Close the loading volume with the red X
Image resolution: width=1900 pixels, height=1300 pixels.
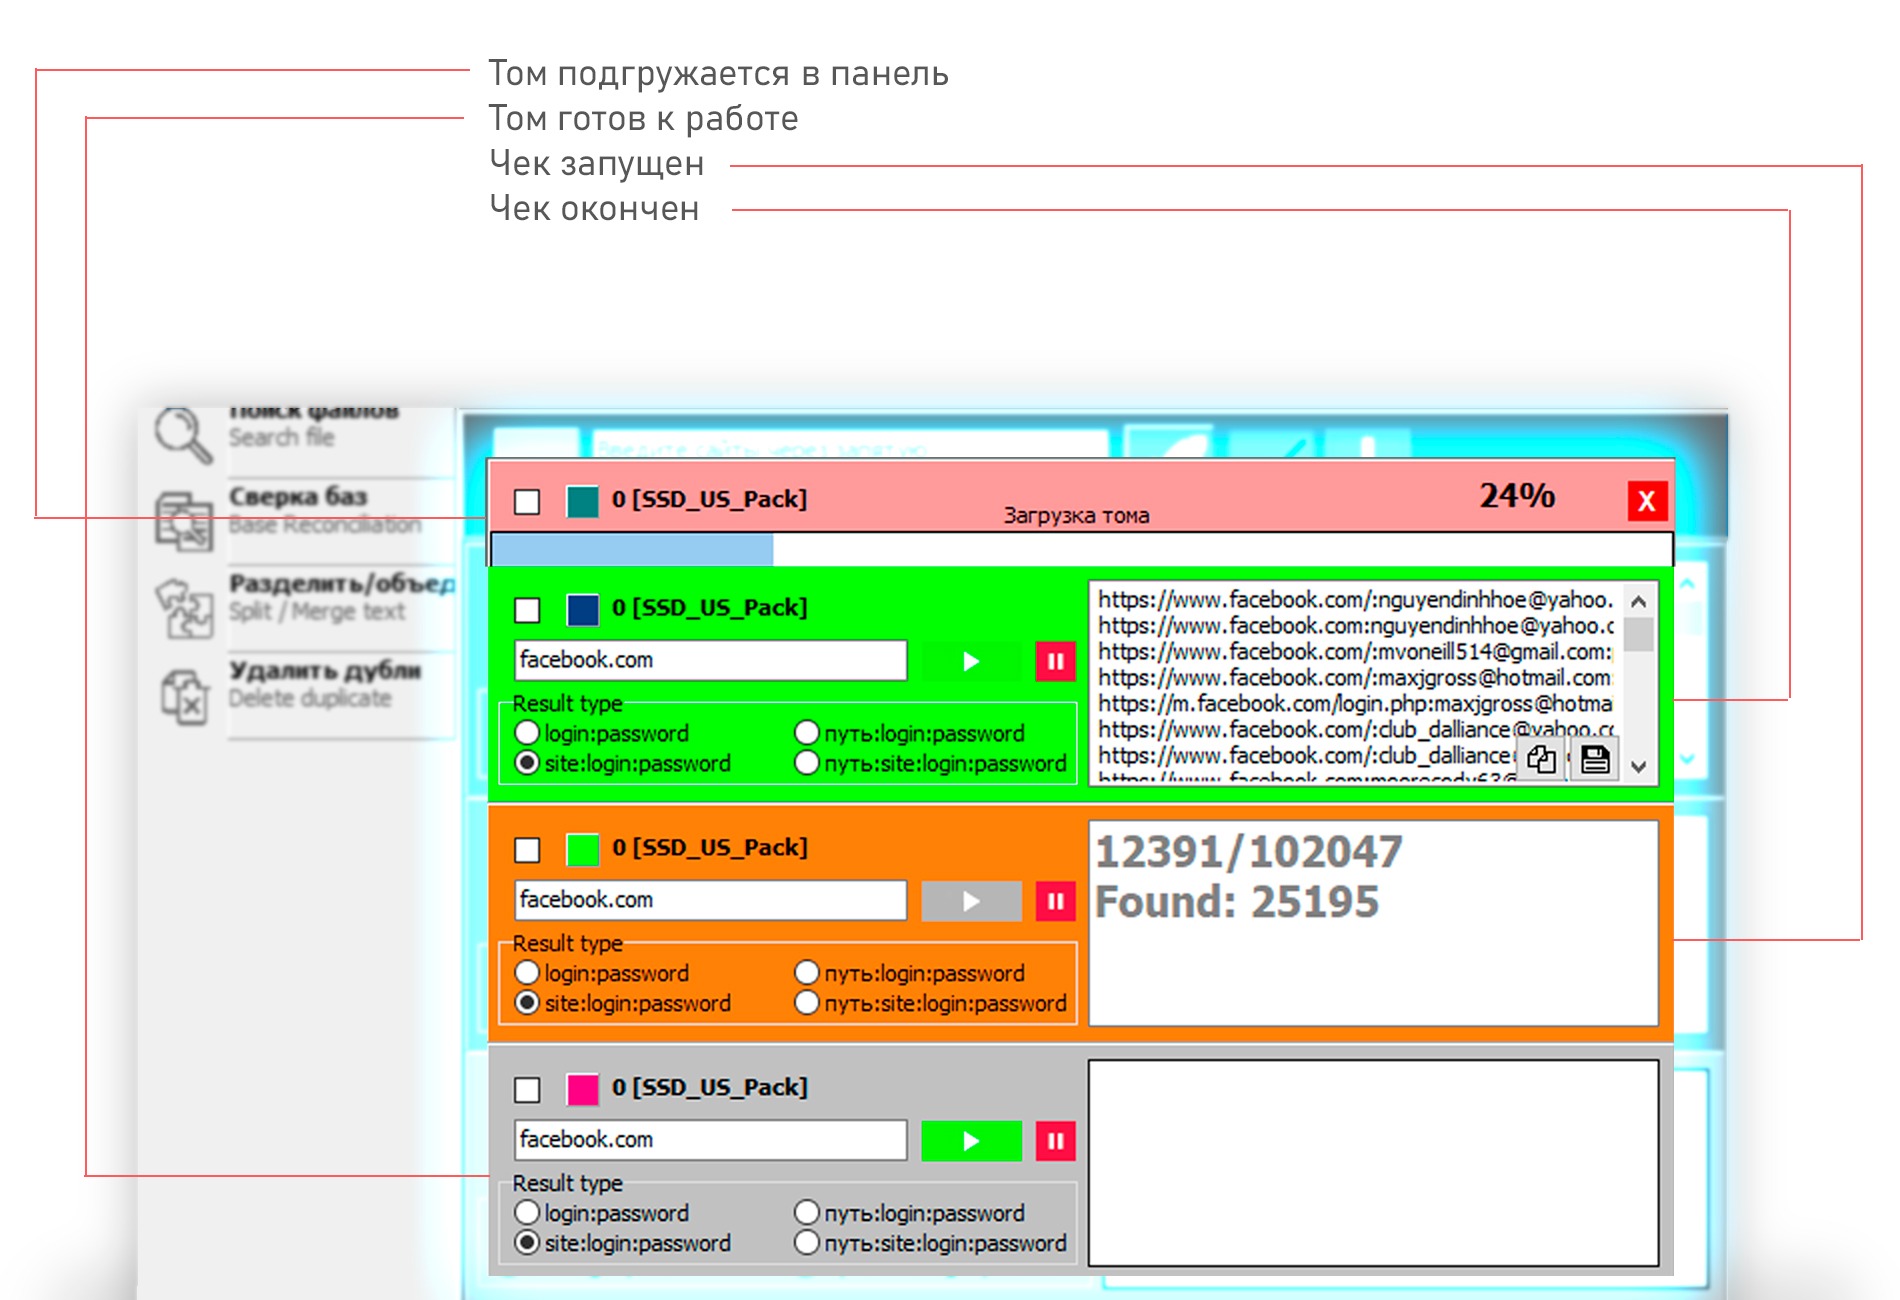click(1647, 501)
